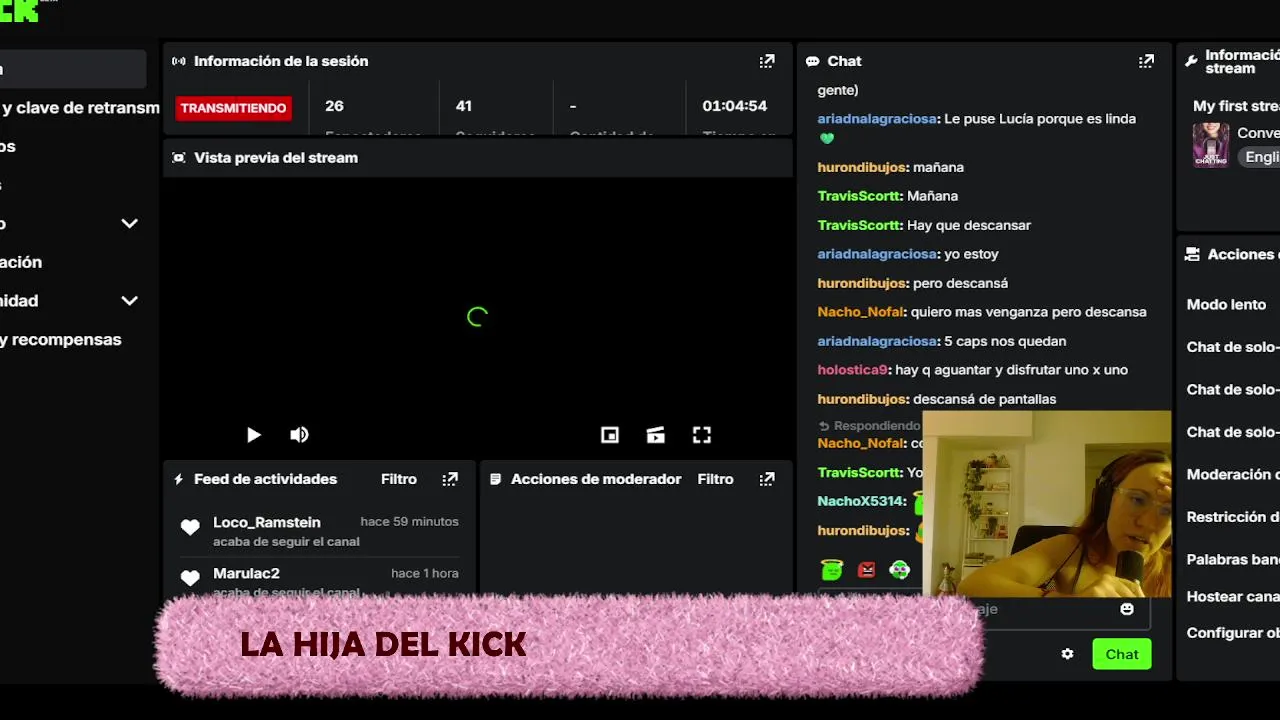Send message with green Chat button

[x=1122, y=654]
